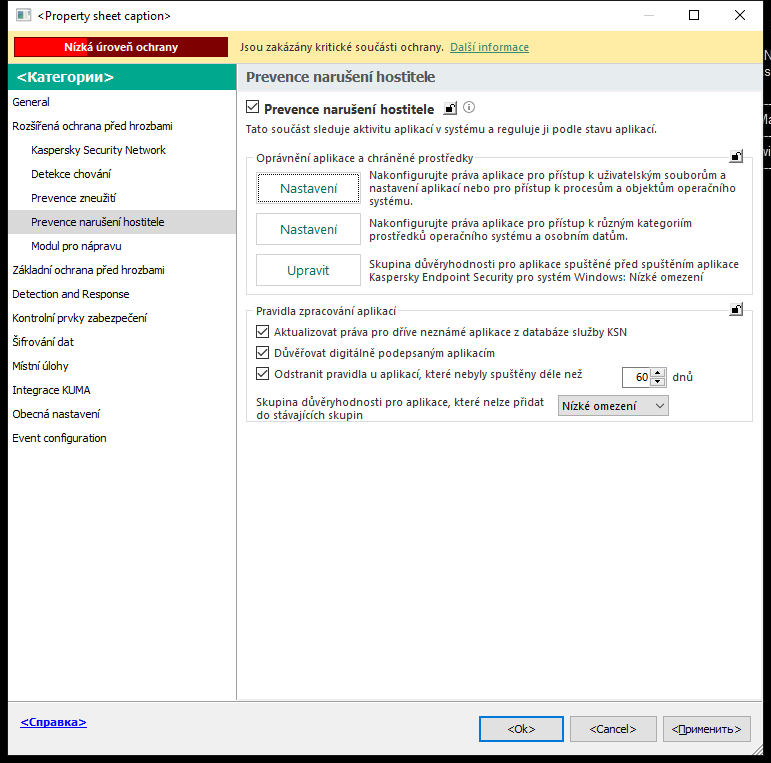Open the Nízké omezení trust group dropdown

tap(613, 406)
